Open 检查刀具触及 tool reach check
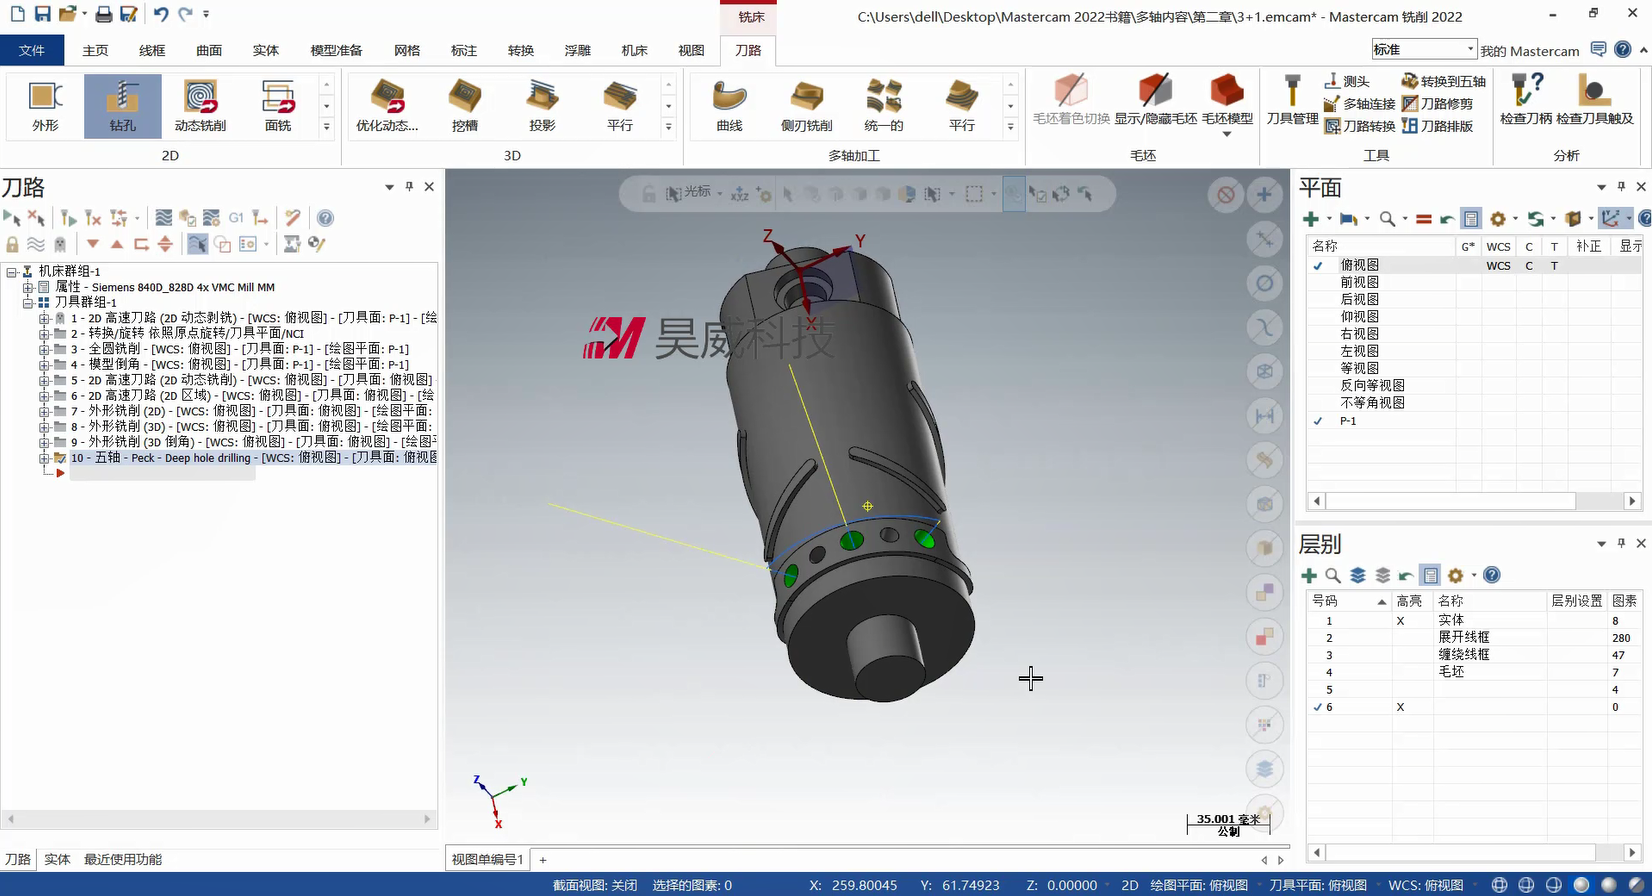The image size is (1652, 896). point(1594,101)
